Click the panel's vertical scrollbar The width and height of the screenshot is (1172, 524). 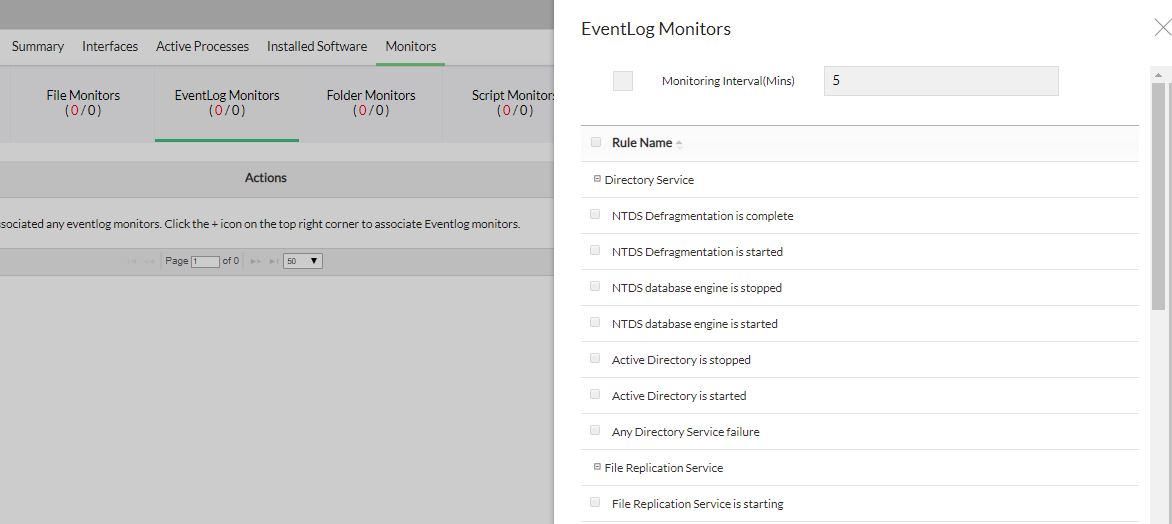click(1159, 200)
